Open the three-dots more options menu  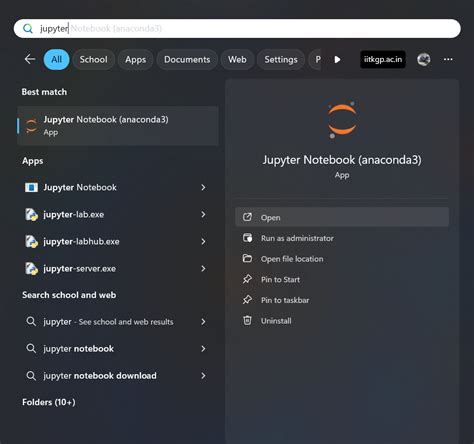click(448, 59)
